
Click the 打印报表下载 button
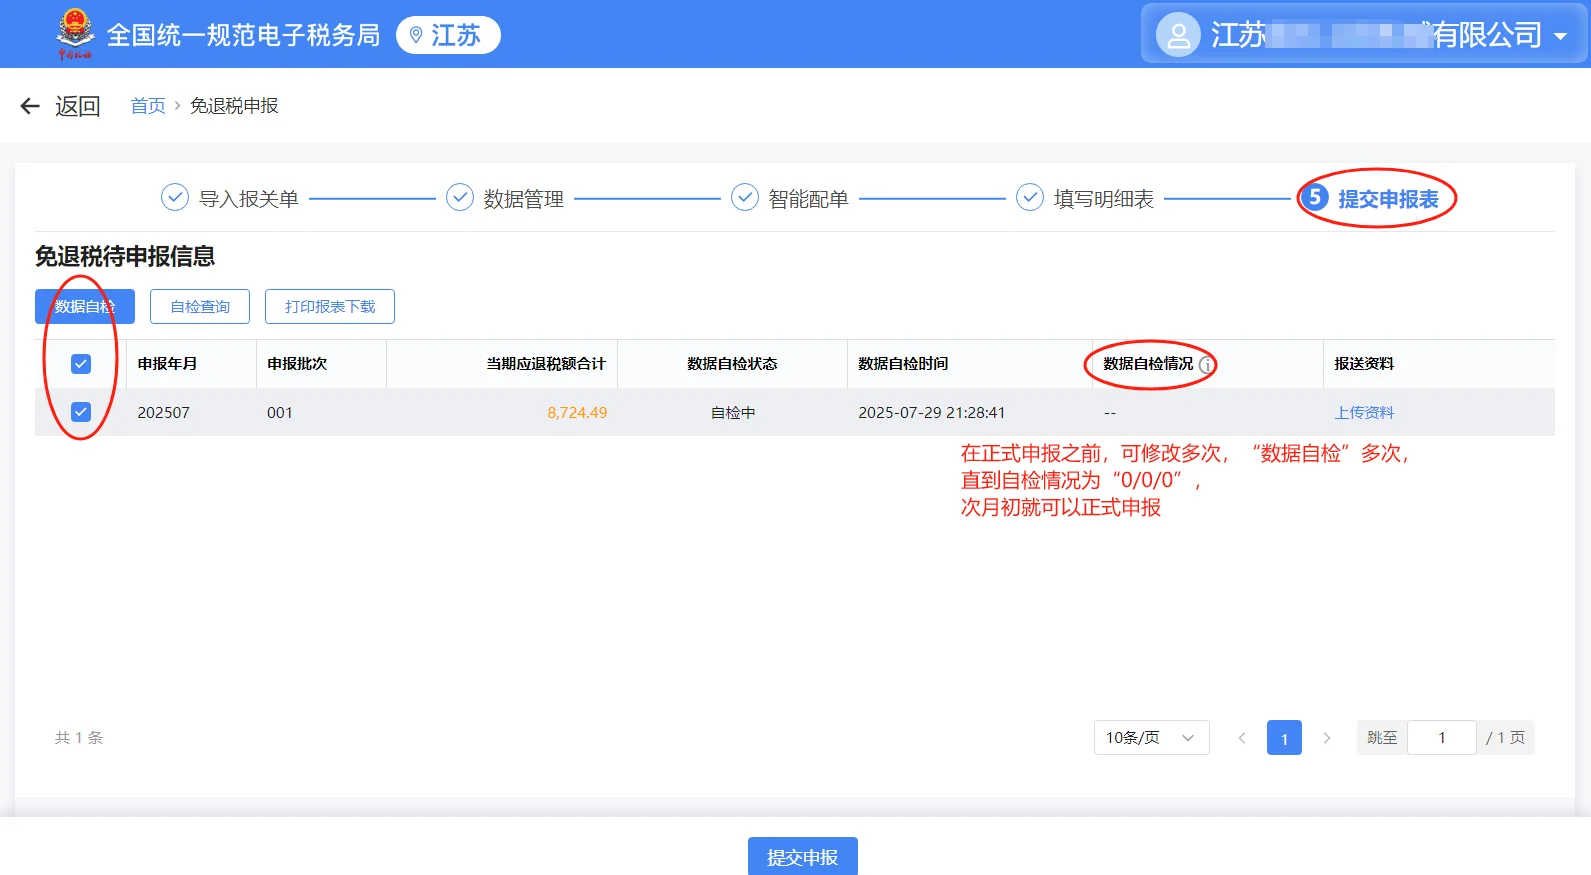(330, 306)
